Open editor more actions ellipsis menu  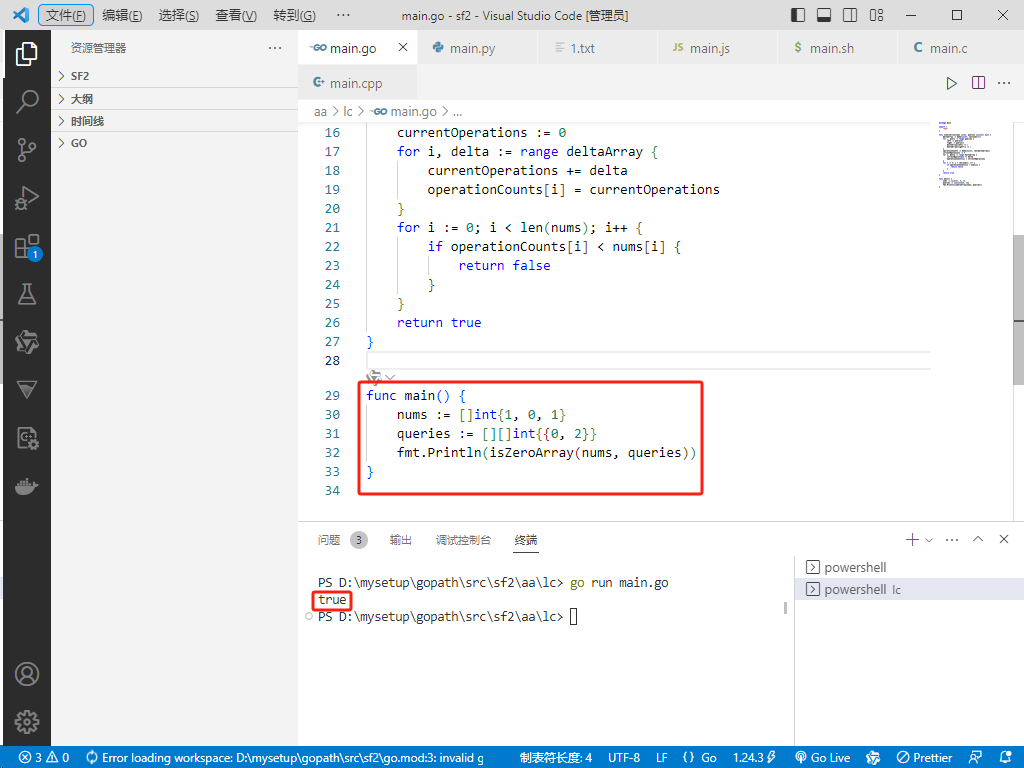(1004, 83)
